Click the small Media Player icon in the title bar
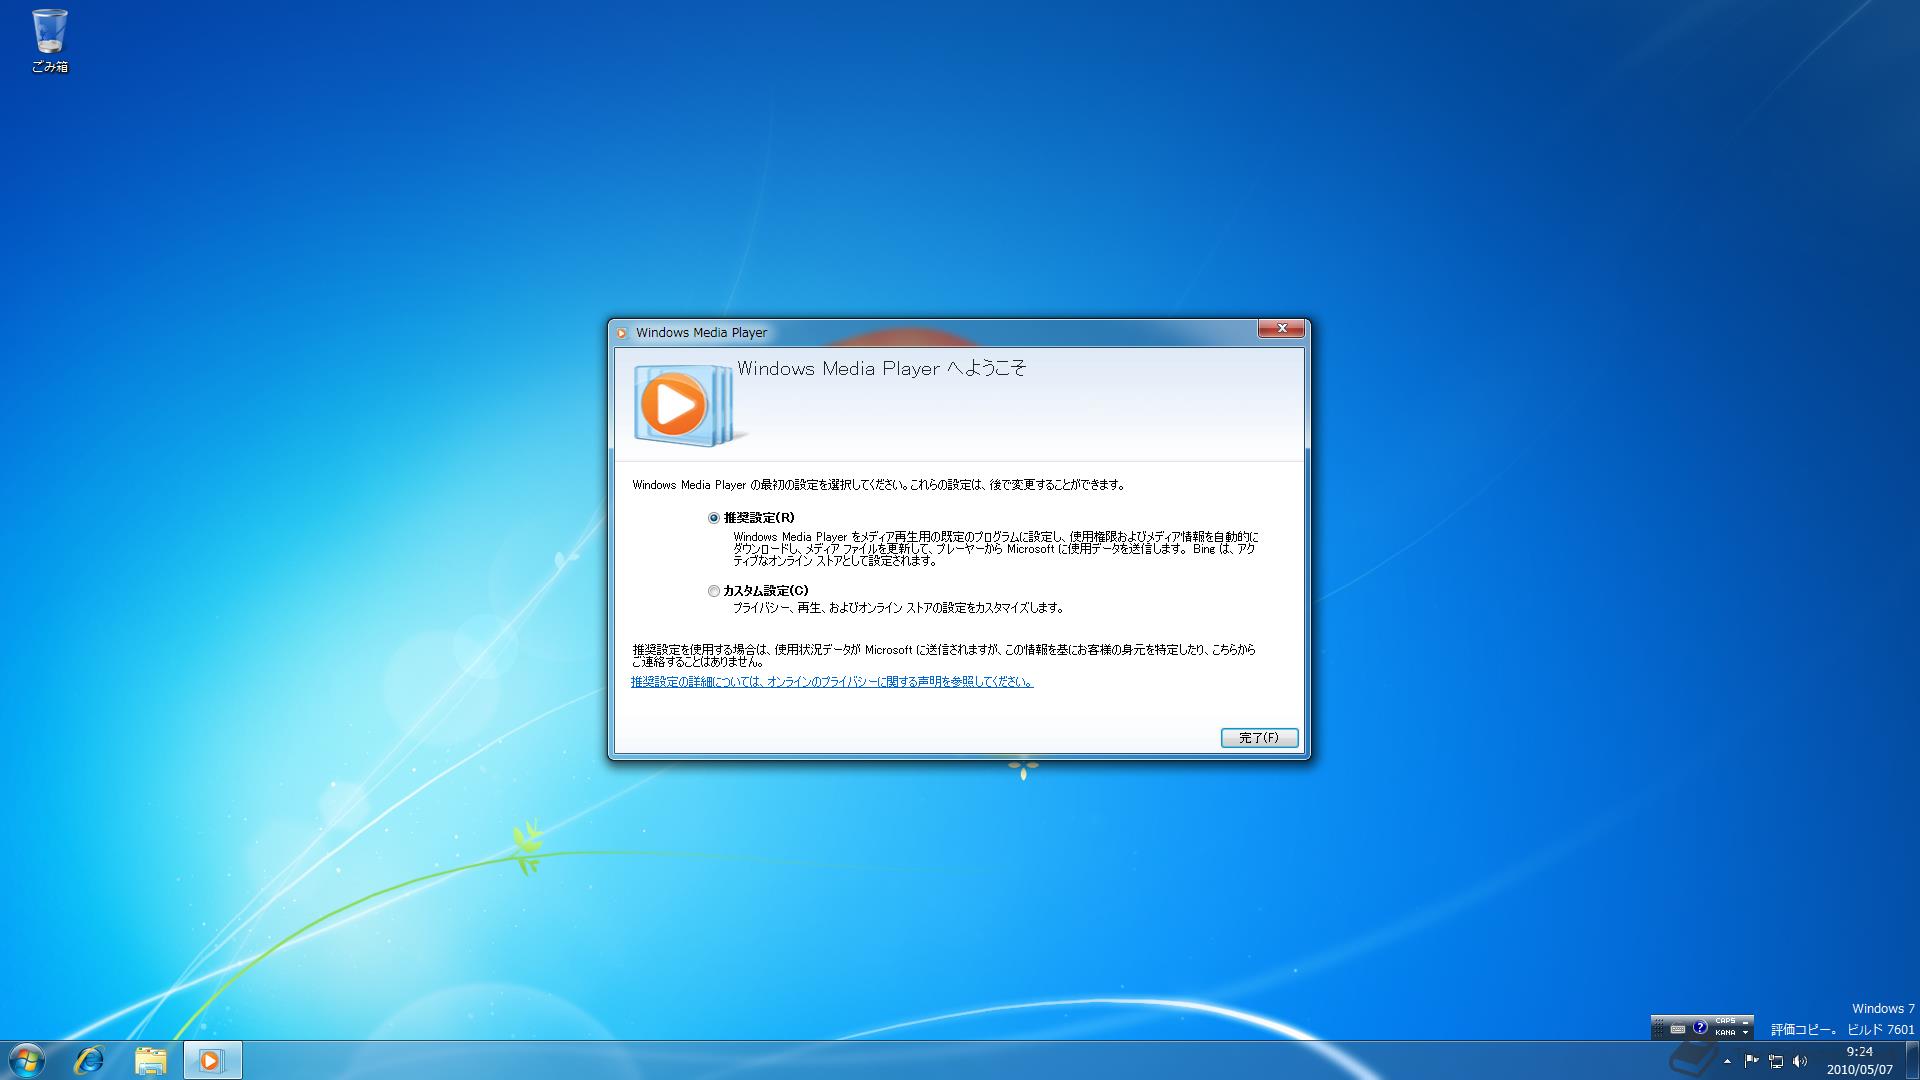This screenshot has width=1920, height=1080. click(622, 333)
